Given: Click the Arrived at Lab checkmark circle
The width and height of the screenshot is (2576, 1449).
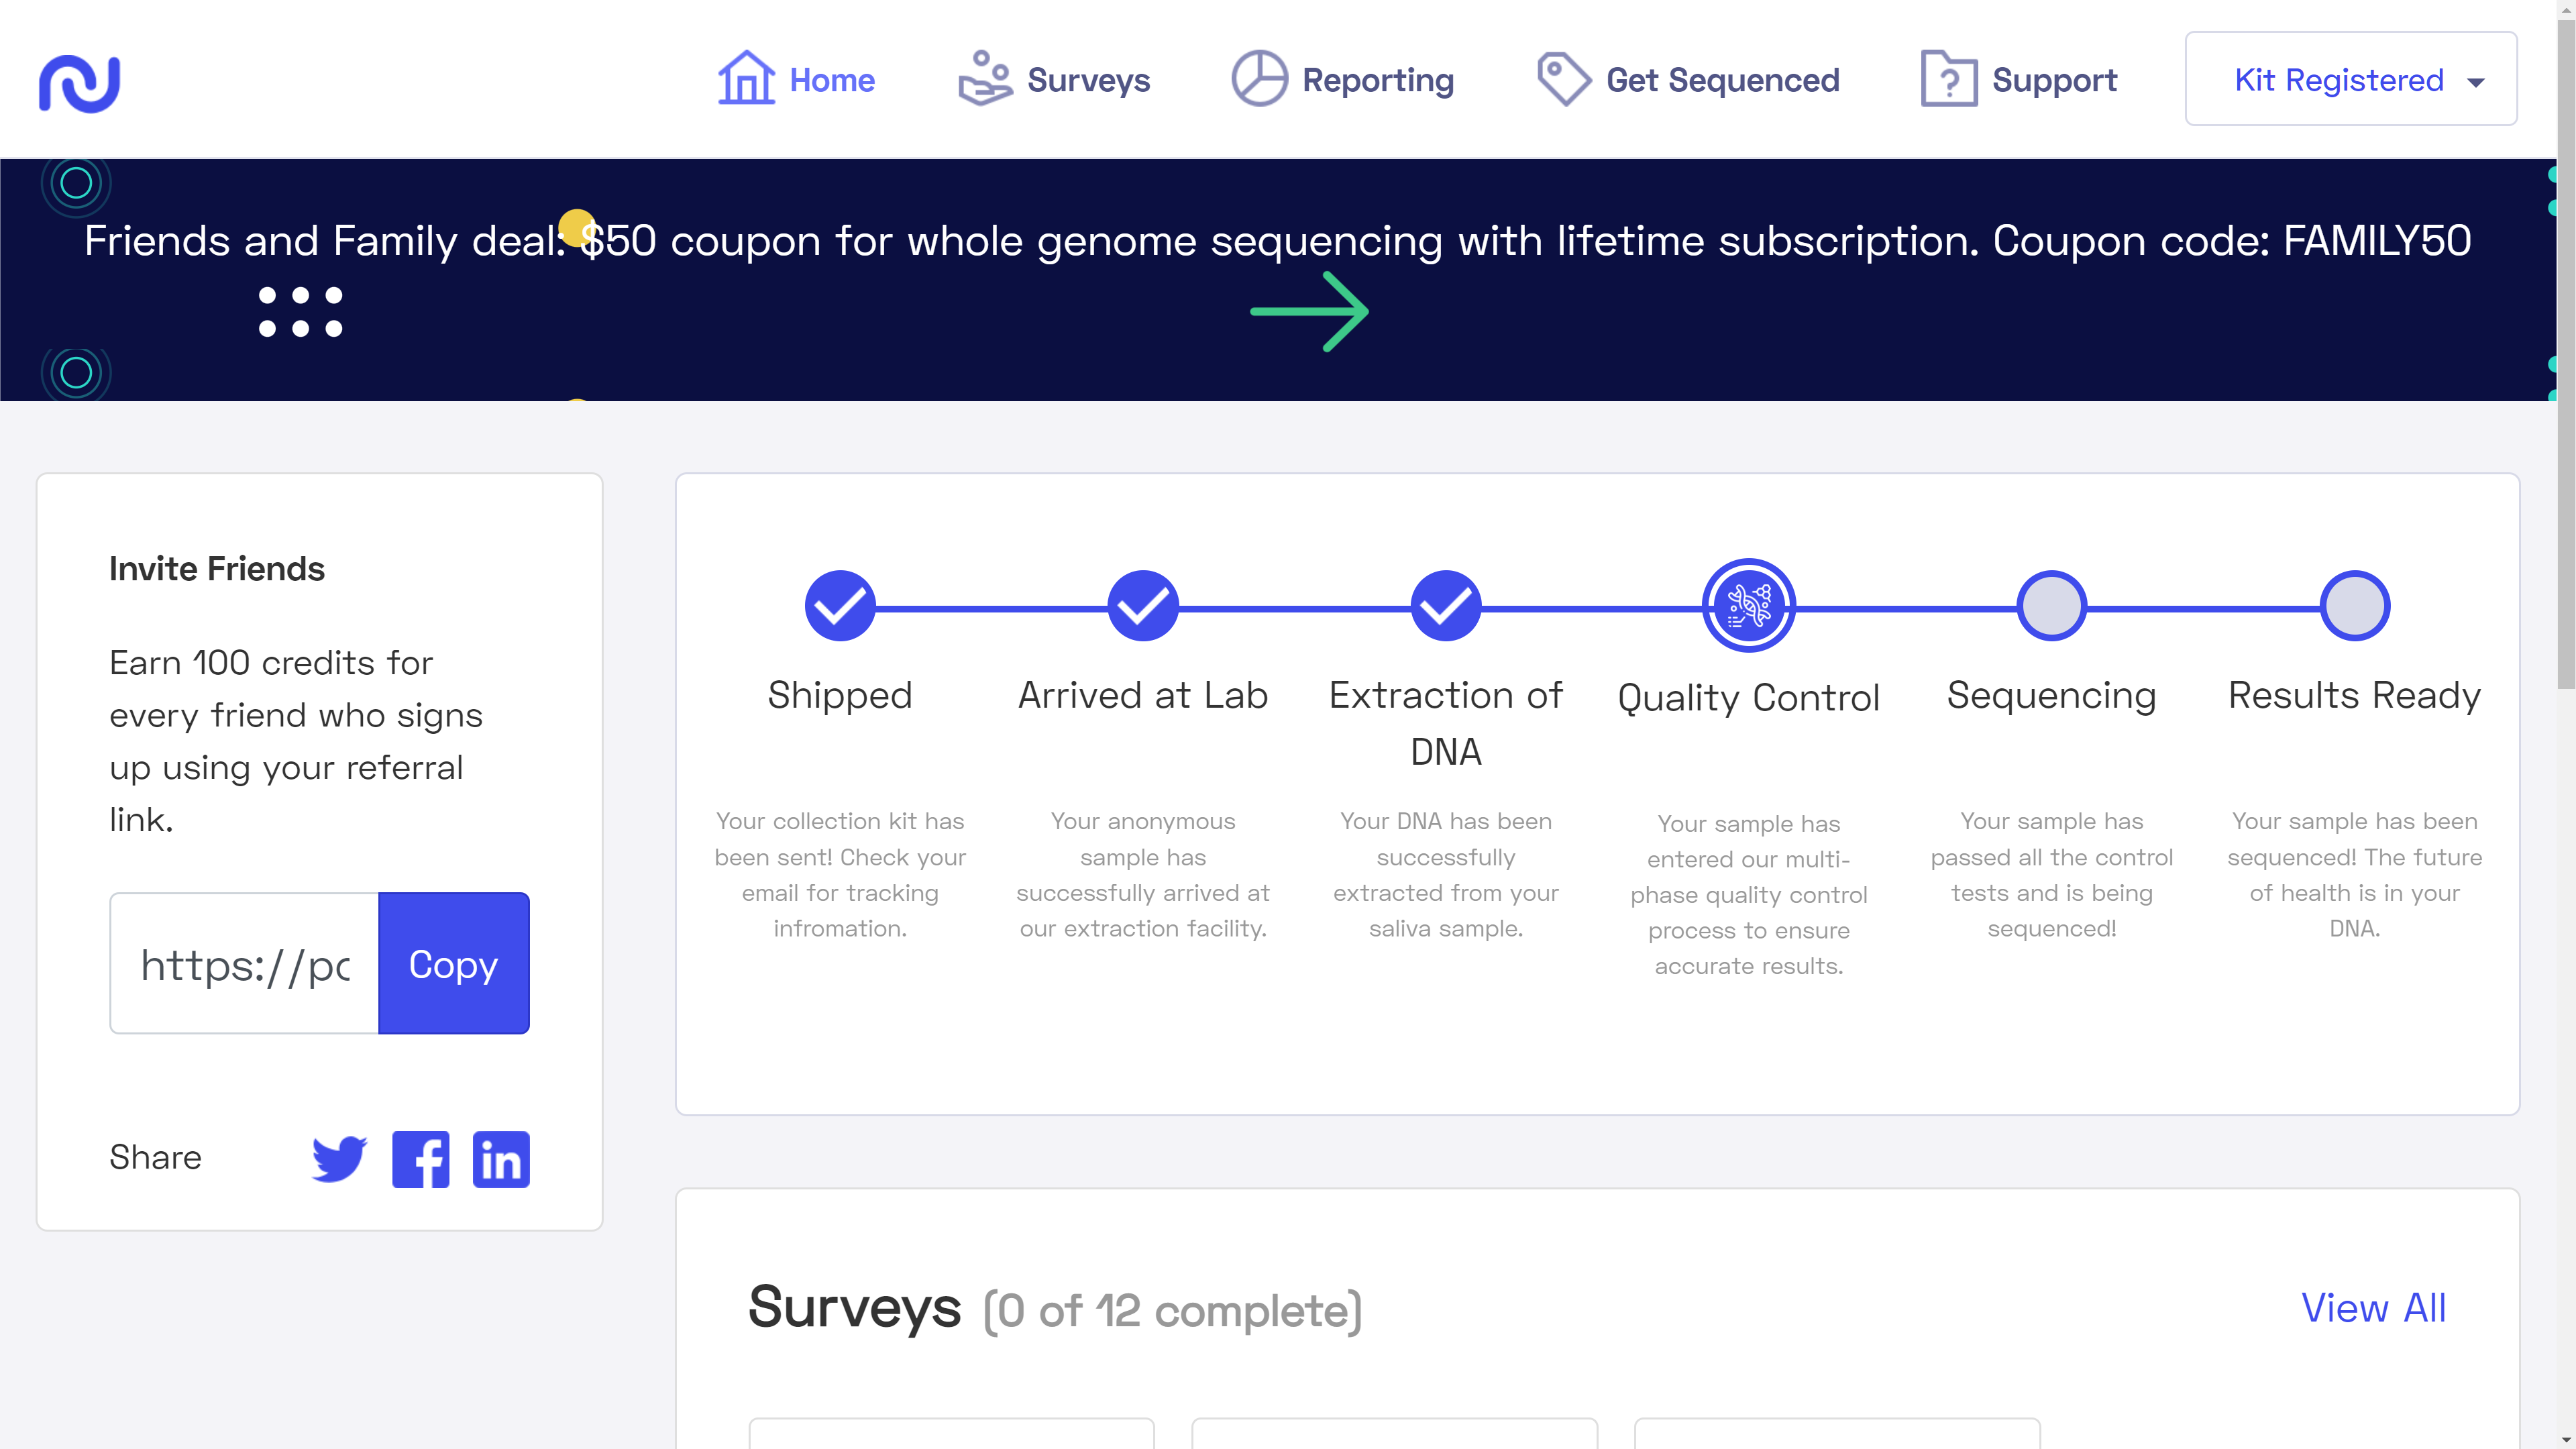Looking at the screenshot, I should (x=1143, y=605).
